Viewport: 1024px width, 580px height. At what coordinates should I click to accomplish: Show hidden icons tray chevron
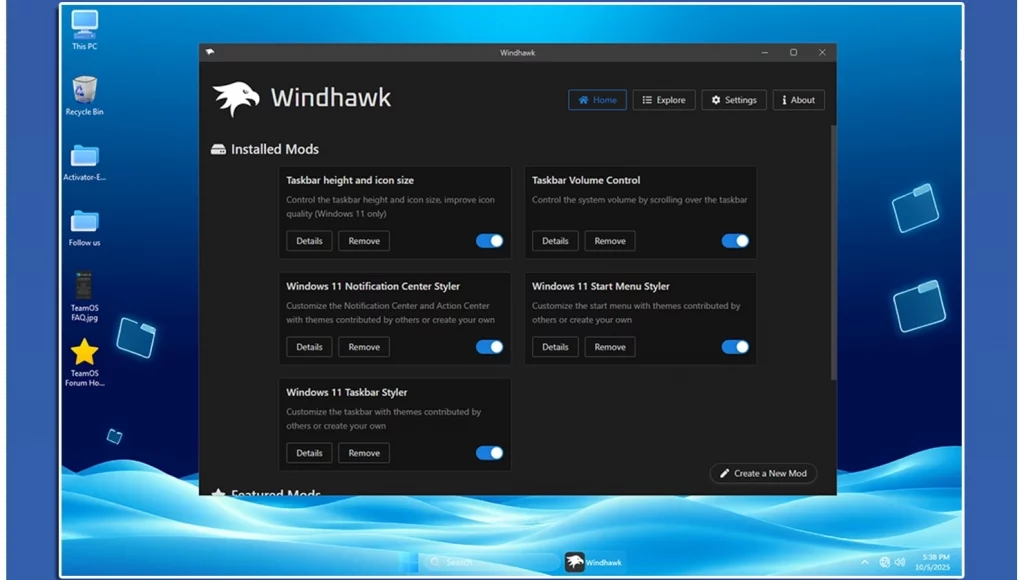[x=864, y=562]
